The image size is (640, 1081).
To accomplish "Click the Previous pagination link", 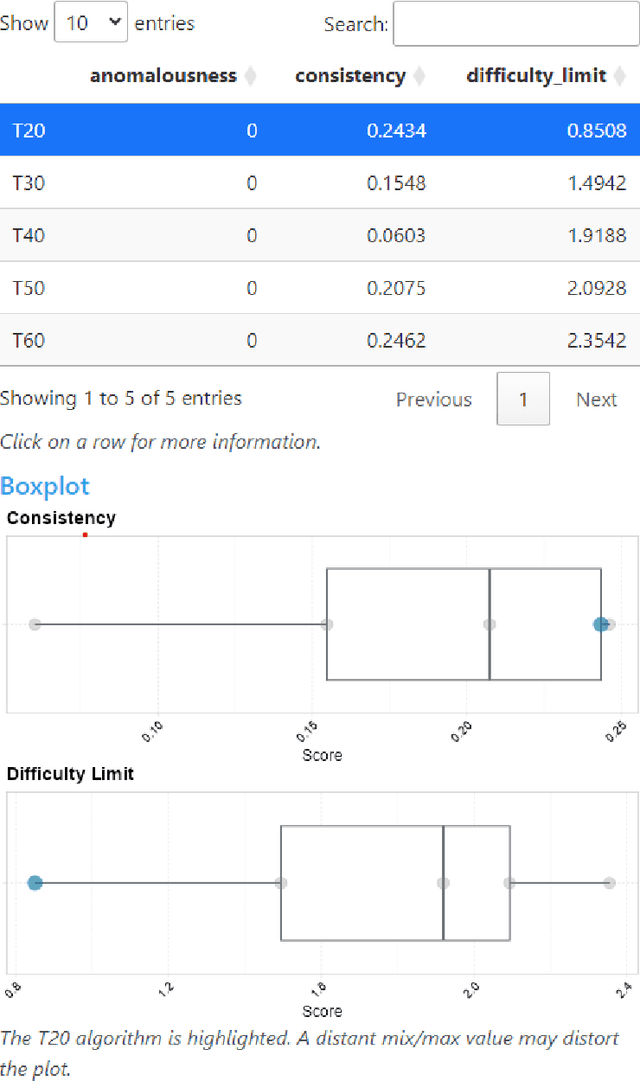I will pos(434,398).
